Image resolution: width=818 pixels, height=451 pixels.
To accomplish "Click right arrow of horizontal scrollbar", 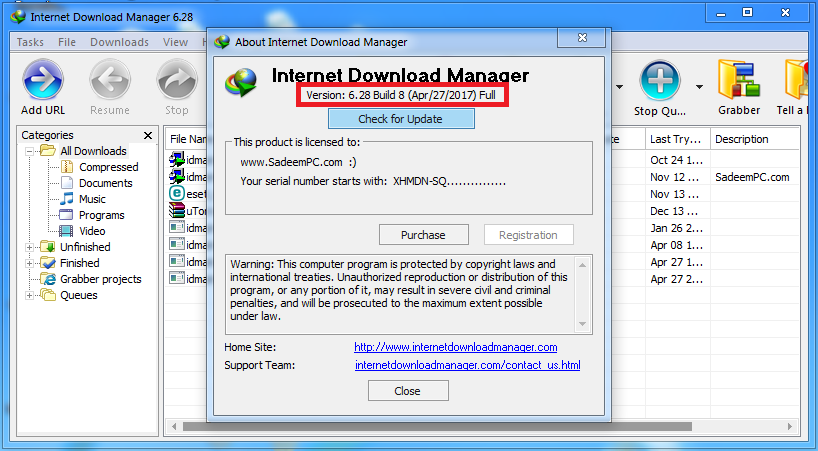I will coord(790,426).
